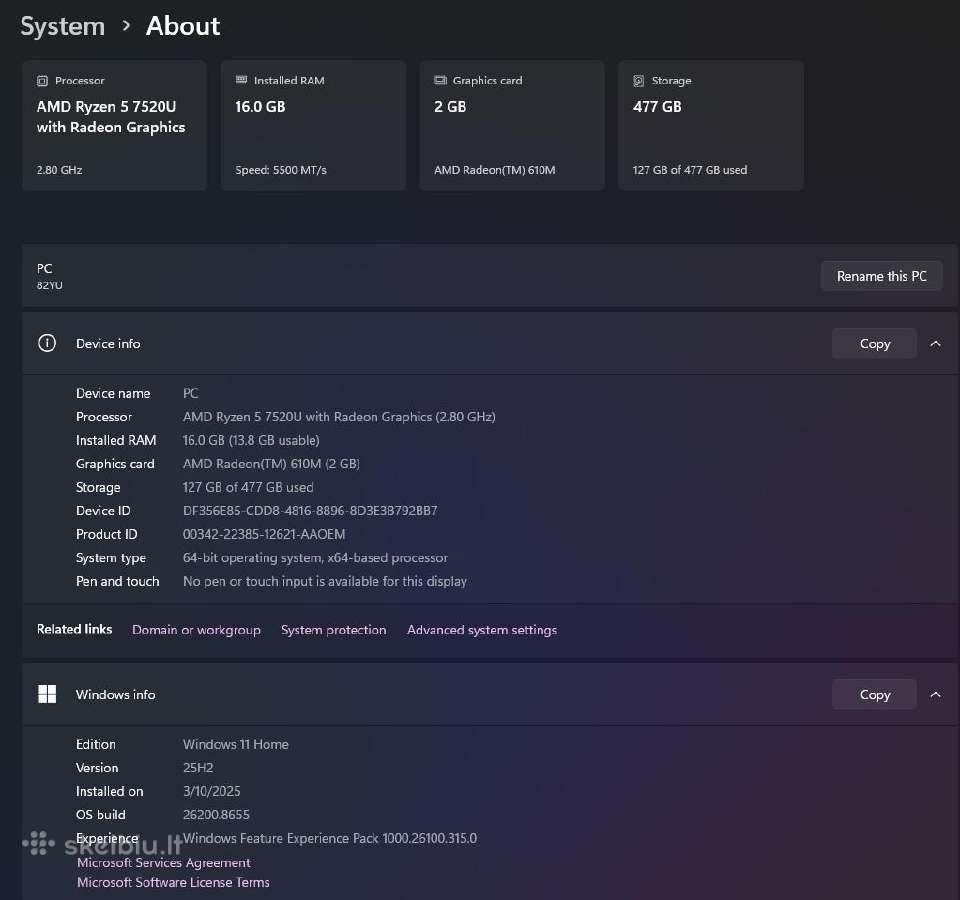Click the version value 25H2
This screenshot has width=960, height=900.
(x=198, y=768)
